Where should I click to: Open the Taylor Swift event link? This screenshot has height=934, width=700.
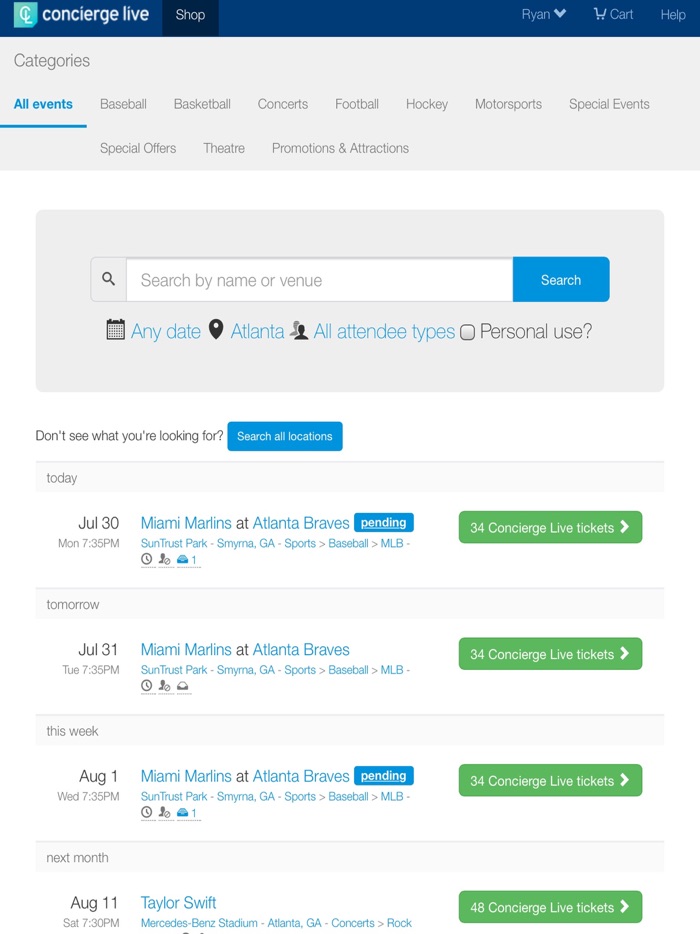178,902
